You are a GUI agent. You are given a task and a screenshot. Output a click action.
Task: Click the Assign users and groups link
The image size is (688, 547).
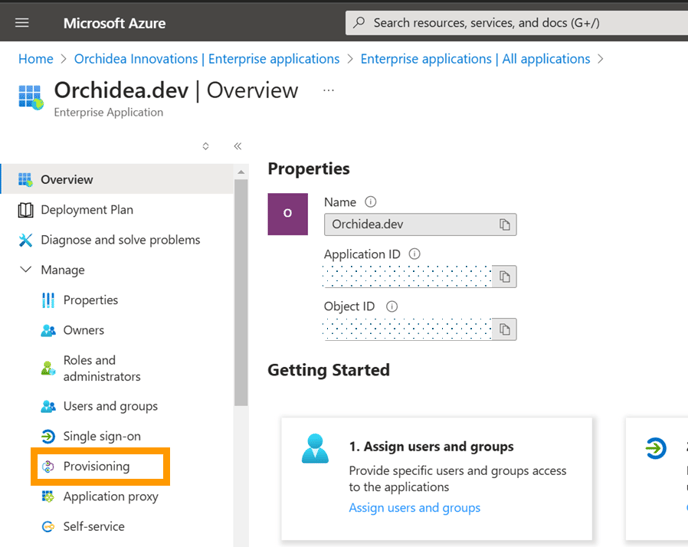(x=415, y=508)
